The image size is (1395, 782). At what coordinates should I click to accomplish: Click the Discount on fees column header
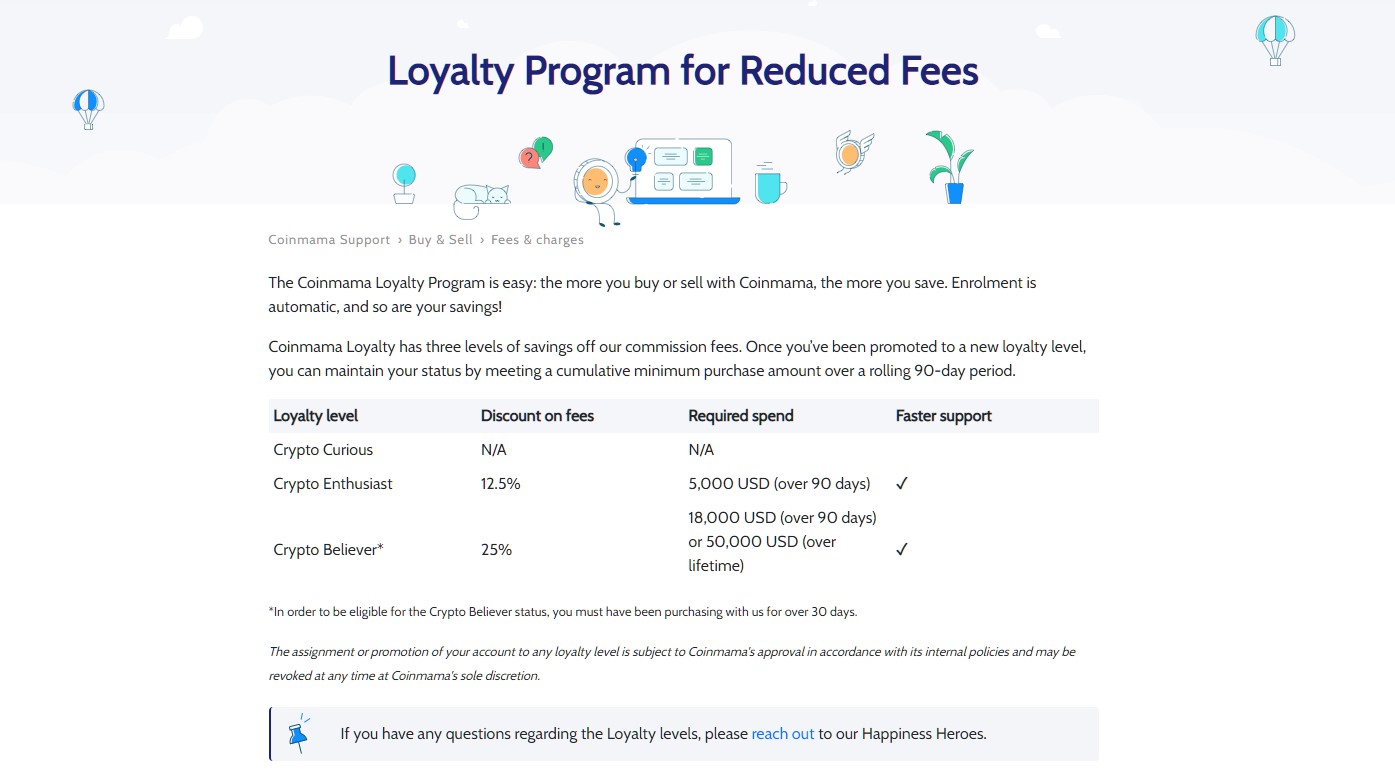pos(537,416)
